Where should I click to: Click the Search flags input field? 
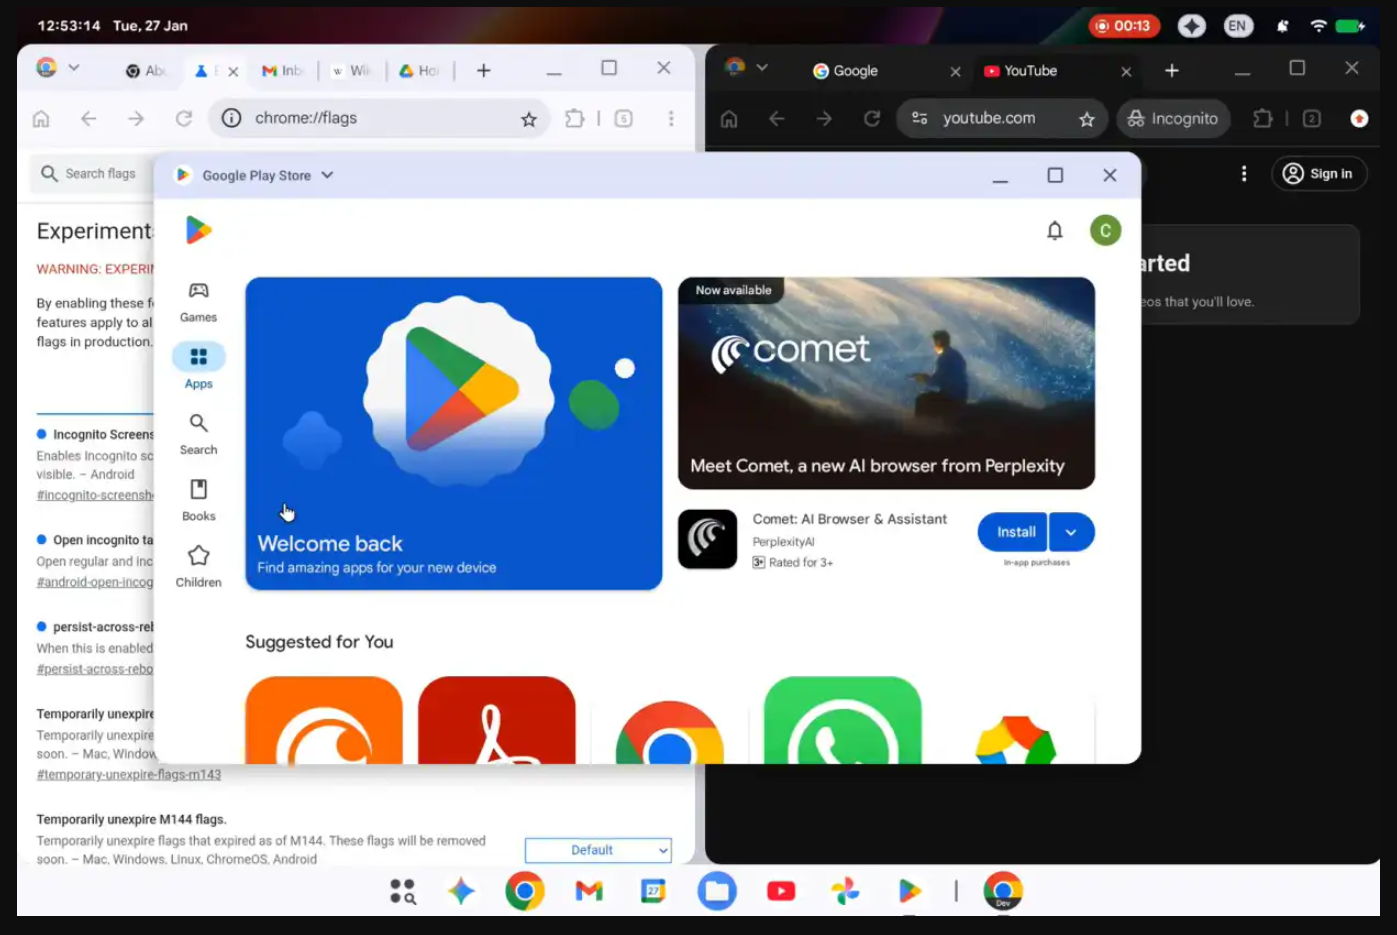(100, 173)
